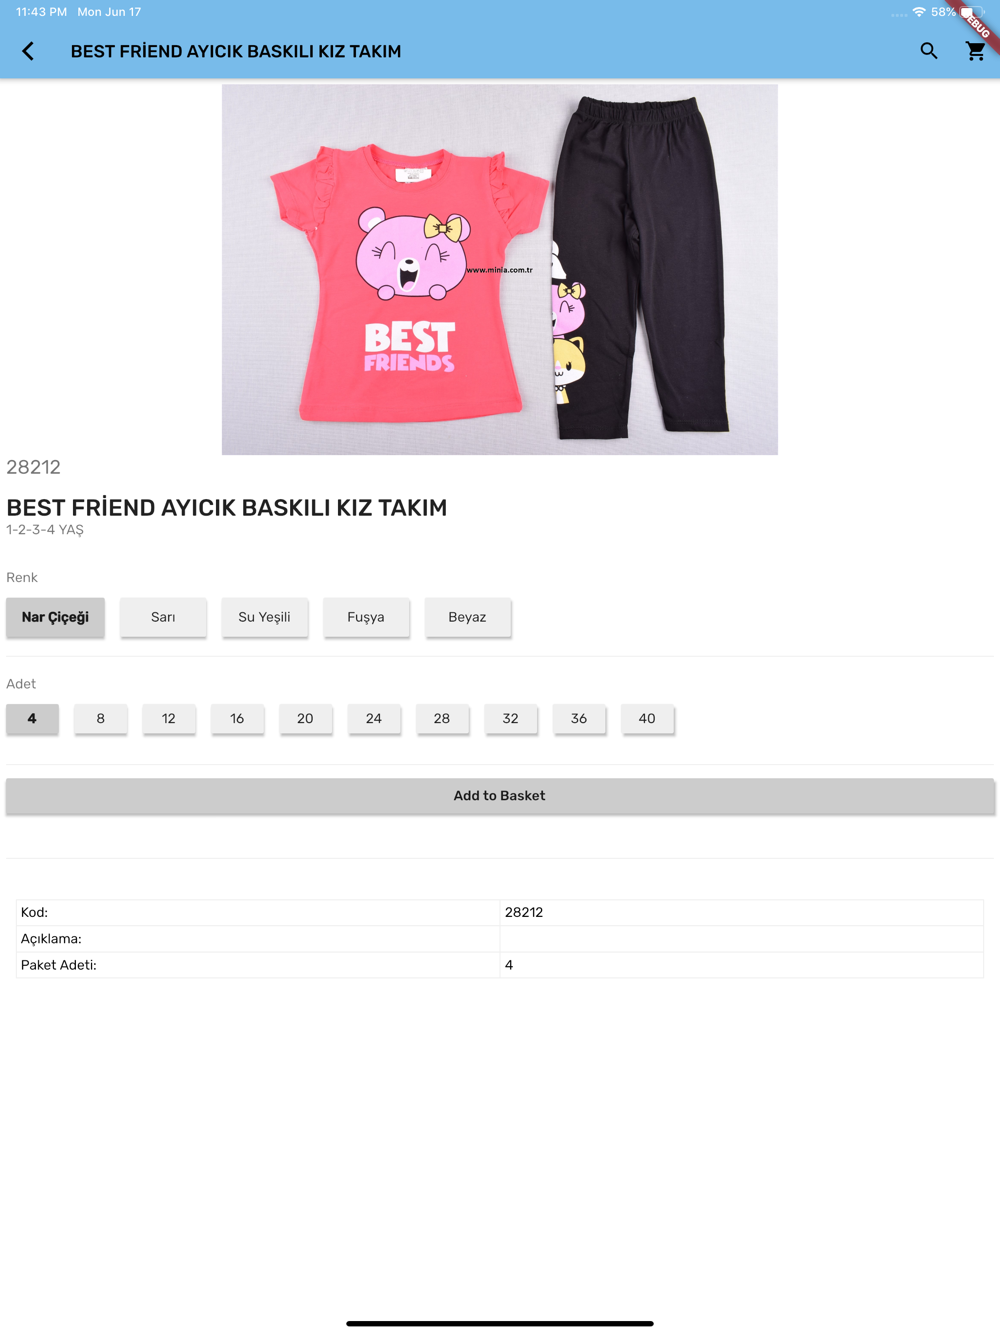
Task: Open search with the magnifier icon
Action: (929, 51)
